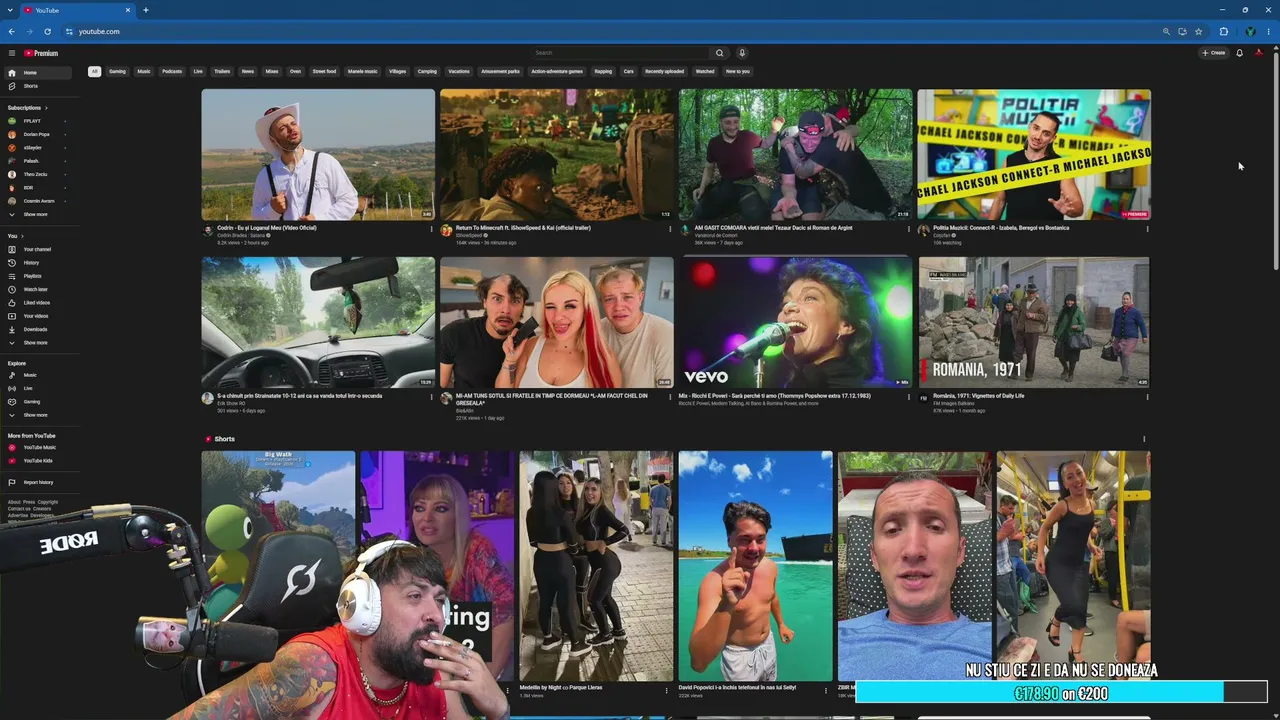Open Liked videos in the sidebar

coord(38,303)
